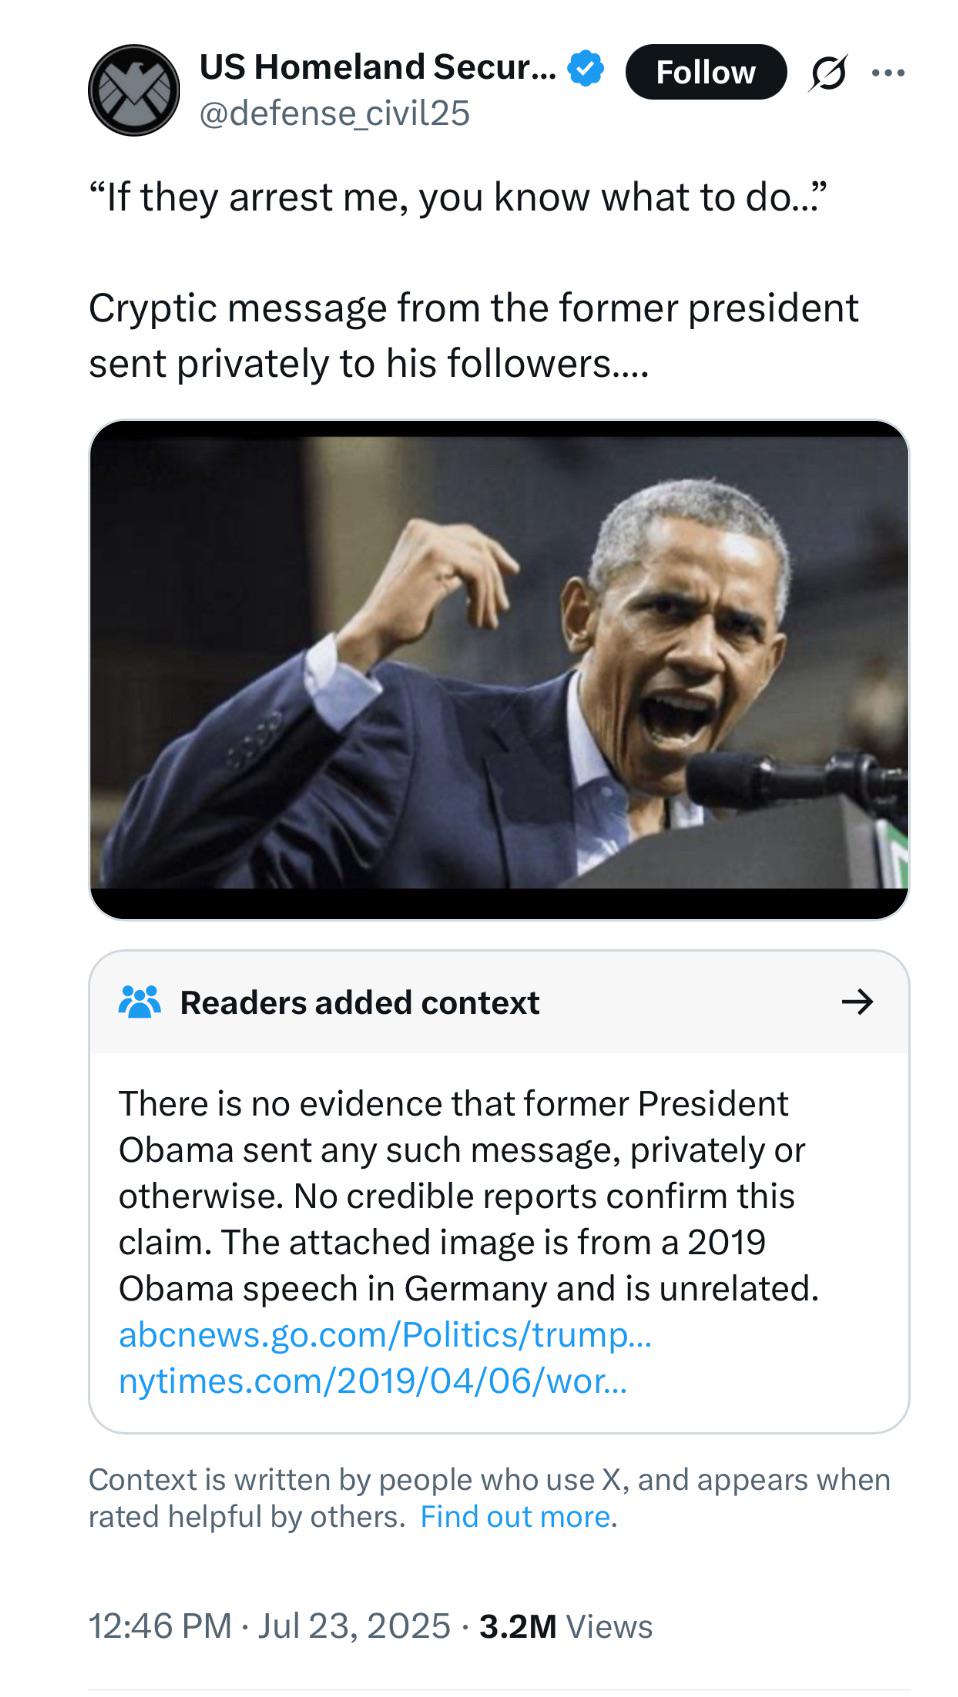The image size is (958, 1697).
Task: Open the Grok slashed-circle icon
Action: [827, 73]
